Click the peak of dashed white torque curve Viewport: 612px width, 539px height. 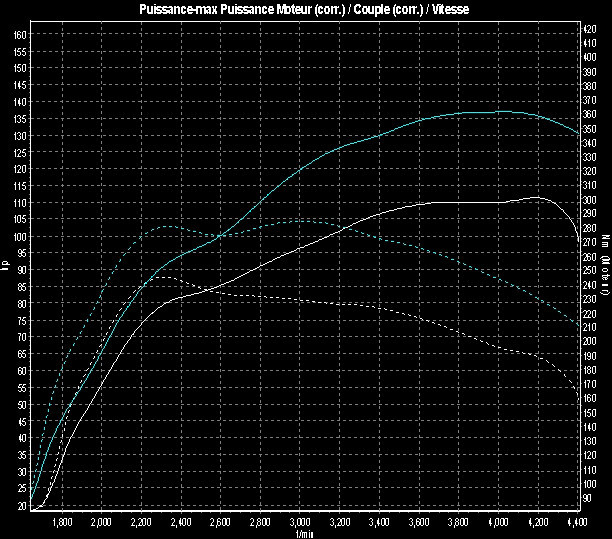(163, 277)
